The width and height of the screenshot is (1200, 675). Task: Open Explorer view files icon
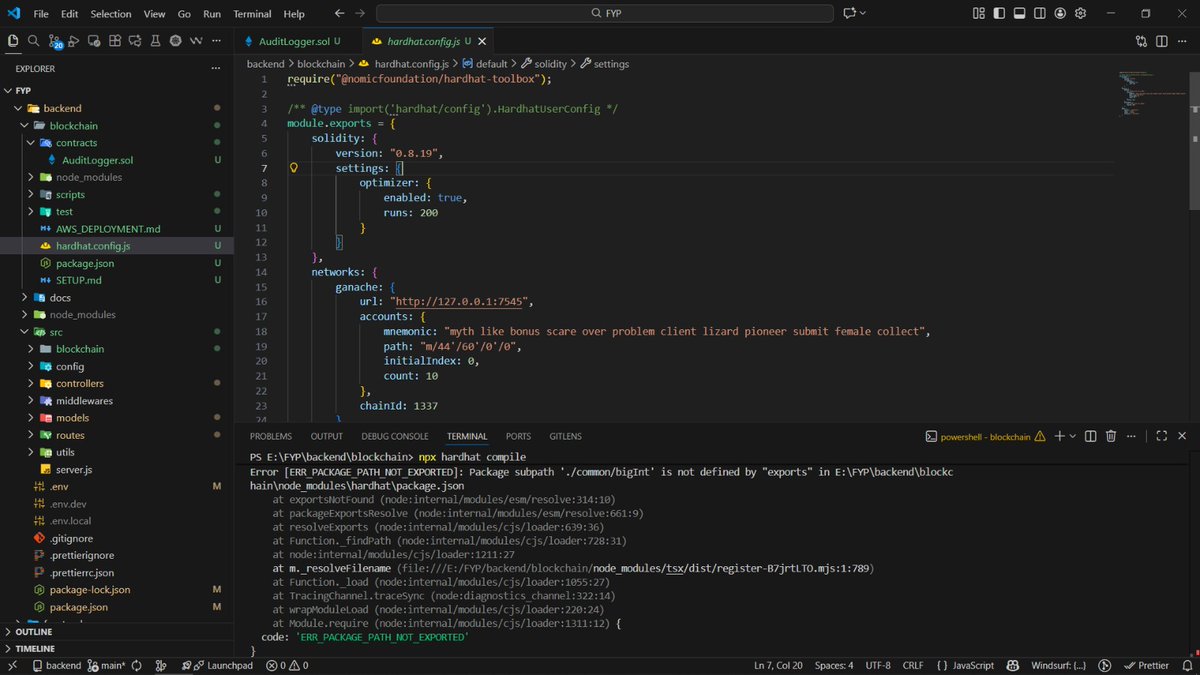pos(13,41)
